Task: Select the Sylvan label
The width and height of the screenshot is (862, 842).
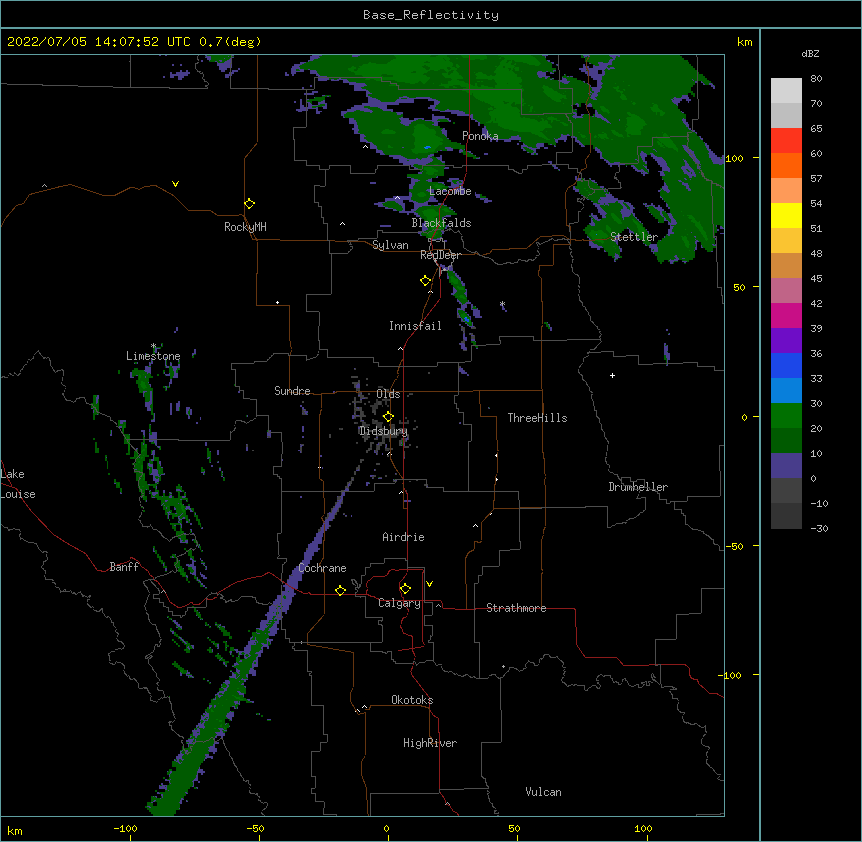Action: [390, 245]
